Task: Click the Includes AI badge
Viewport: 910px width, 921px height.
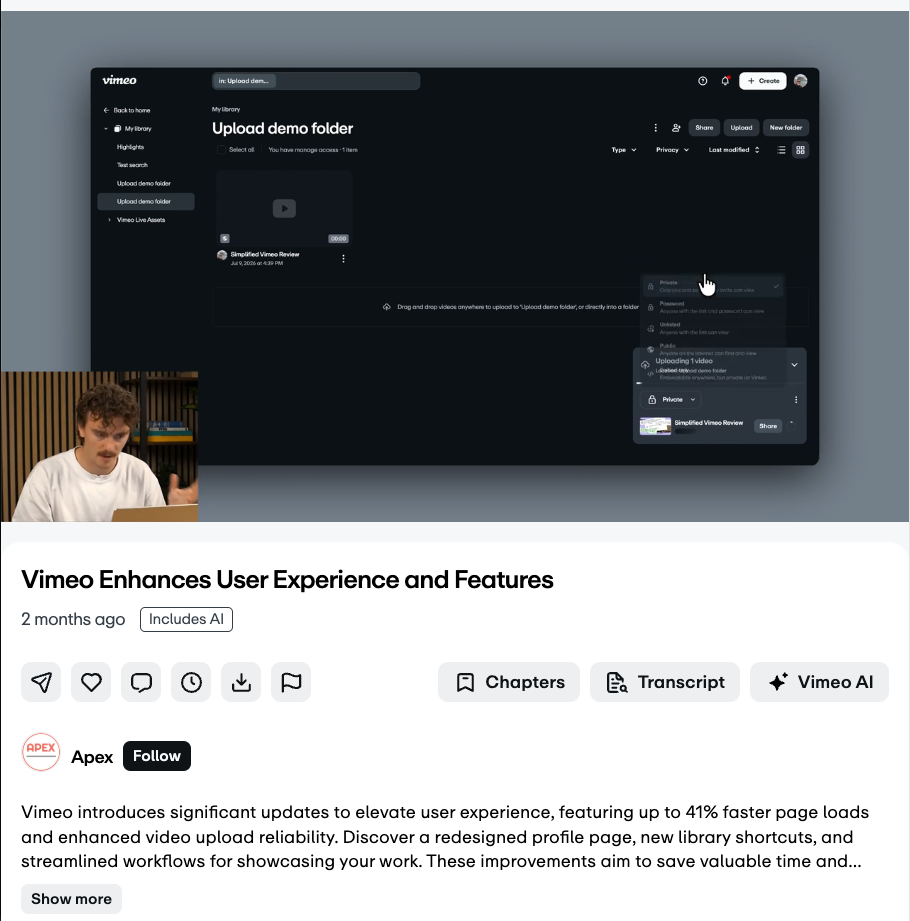Action: (186, 619)
